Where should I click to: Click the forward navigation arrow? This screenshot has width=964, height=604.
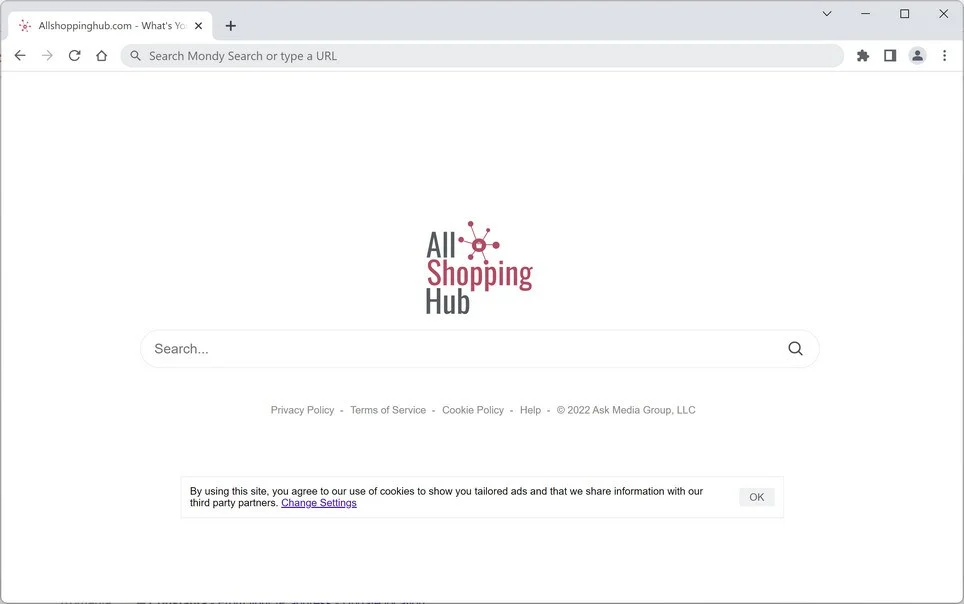pos(47,56)
